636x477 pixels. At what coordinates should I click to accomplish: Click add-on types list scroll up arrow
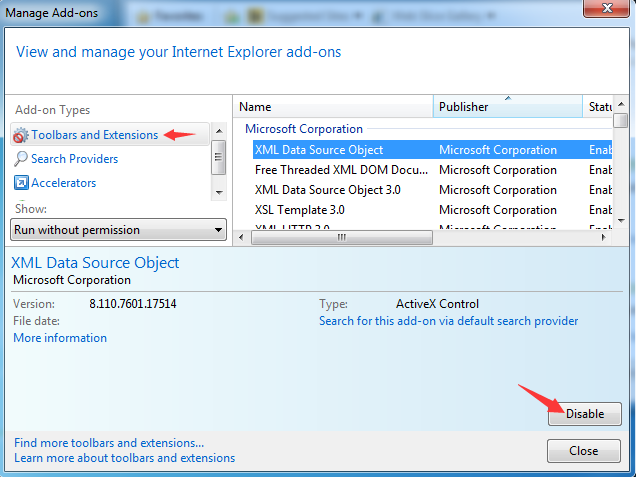pyautogui.click(x=219, y=131)
